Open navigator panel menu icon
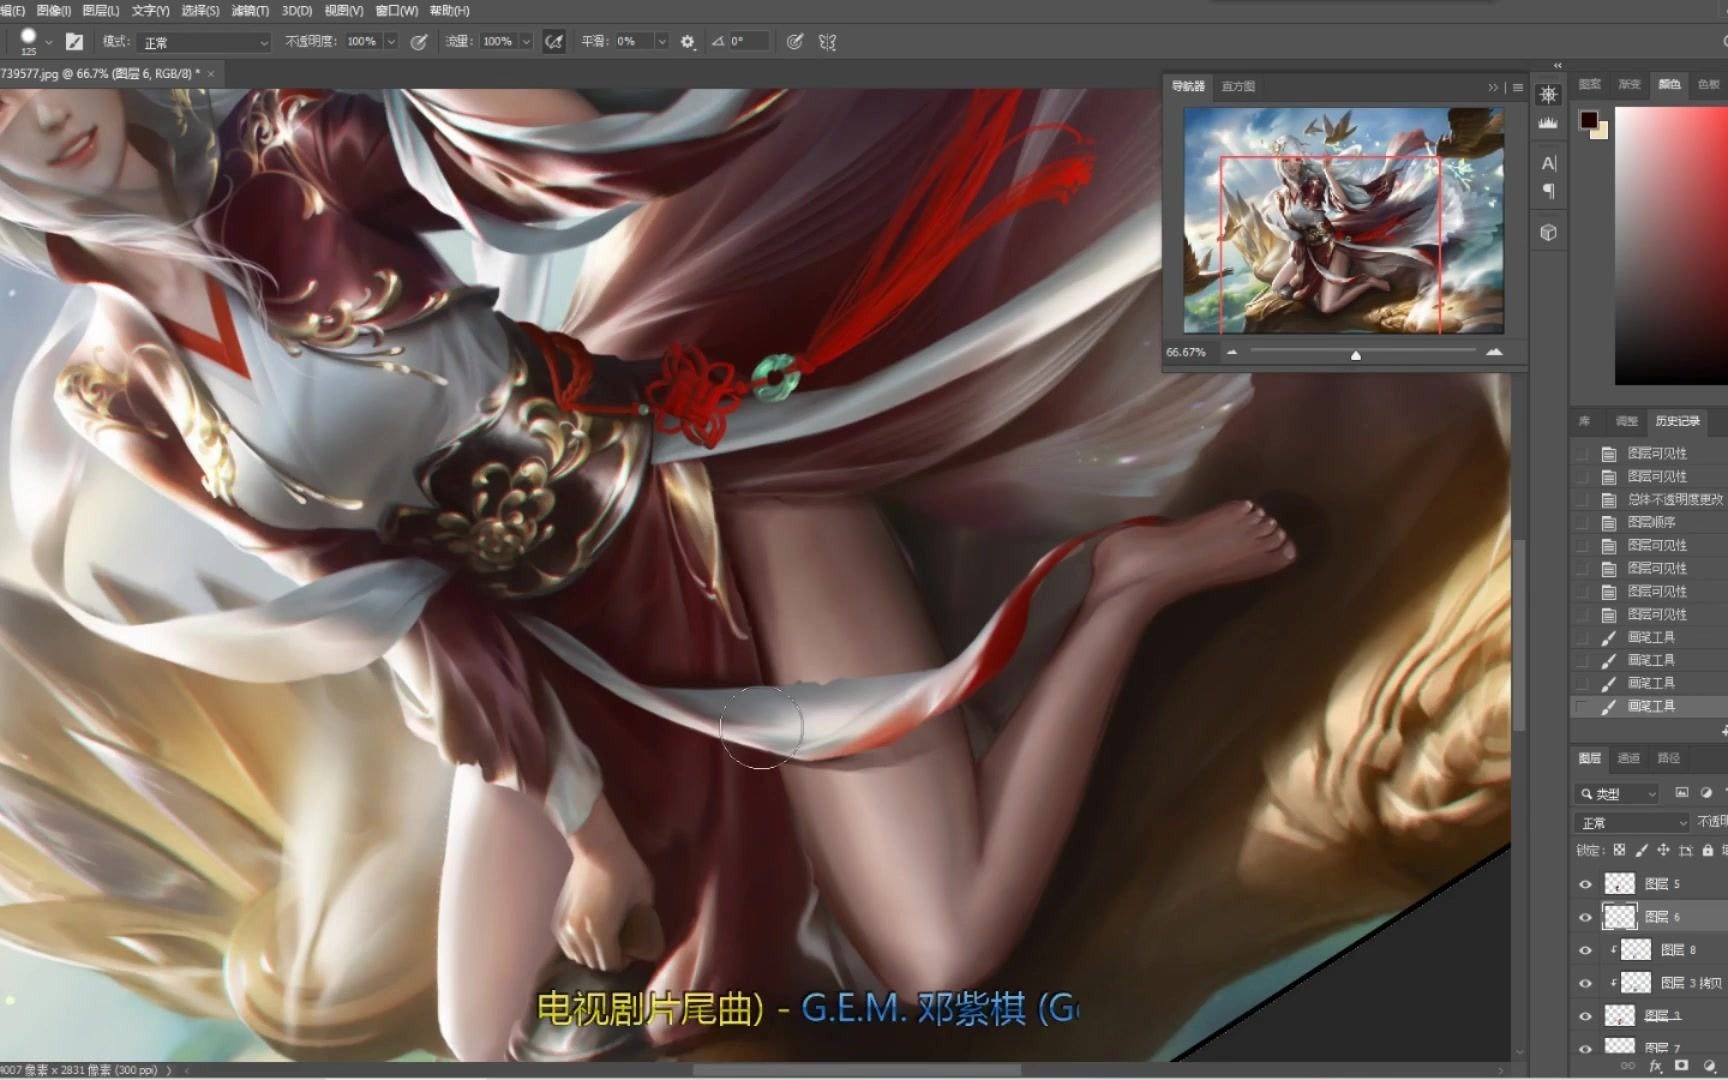 pos(1518,87)
